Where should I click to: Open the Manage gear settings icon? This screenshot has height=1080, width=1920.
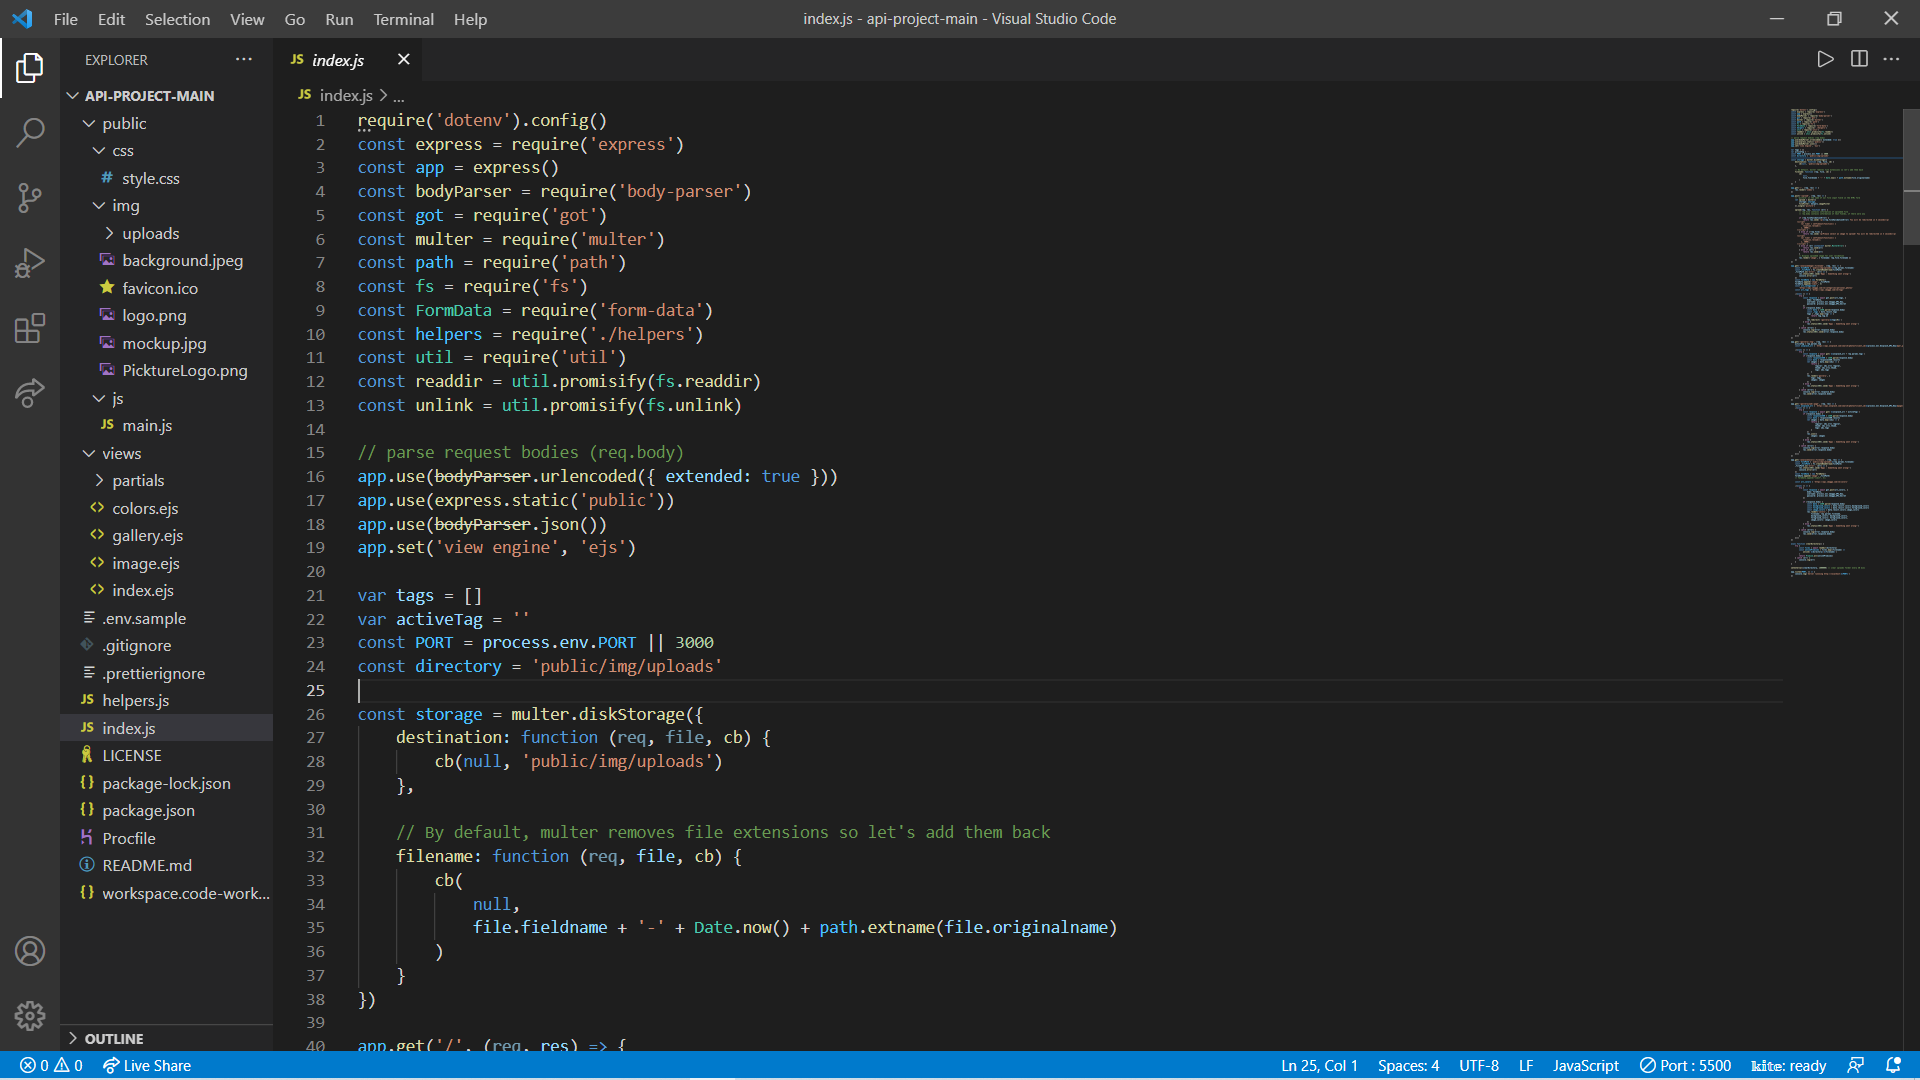coord(30,1016)
